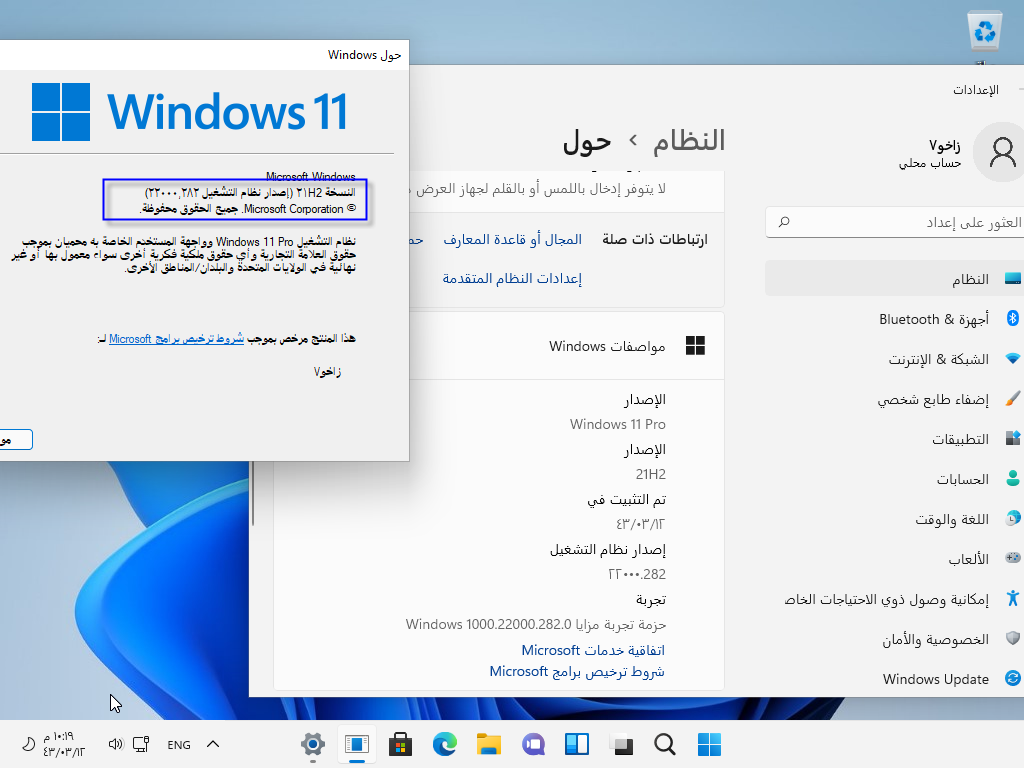The height and width of the screenshot is (768, 1024).
Task: Open the Widgets panel icon
Action: coord(577,744)
